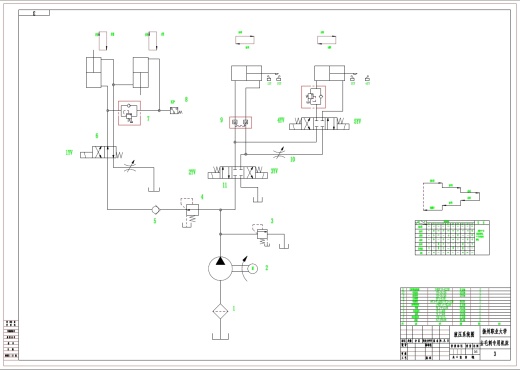The height and width of the screenshot is (370, 520).
Task: Click the green number 4 near the pressure valve
Action: tap(202, 197)
